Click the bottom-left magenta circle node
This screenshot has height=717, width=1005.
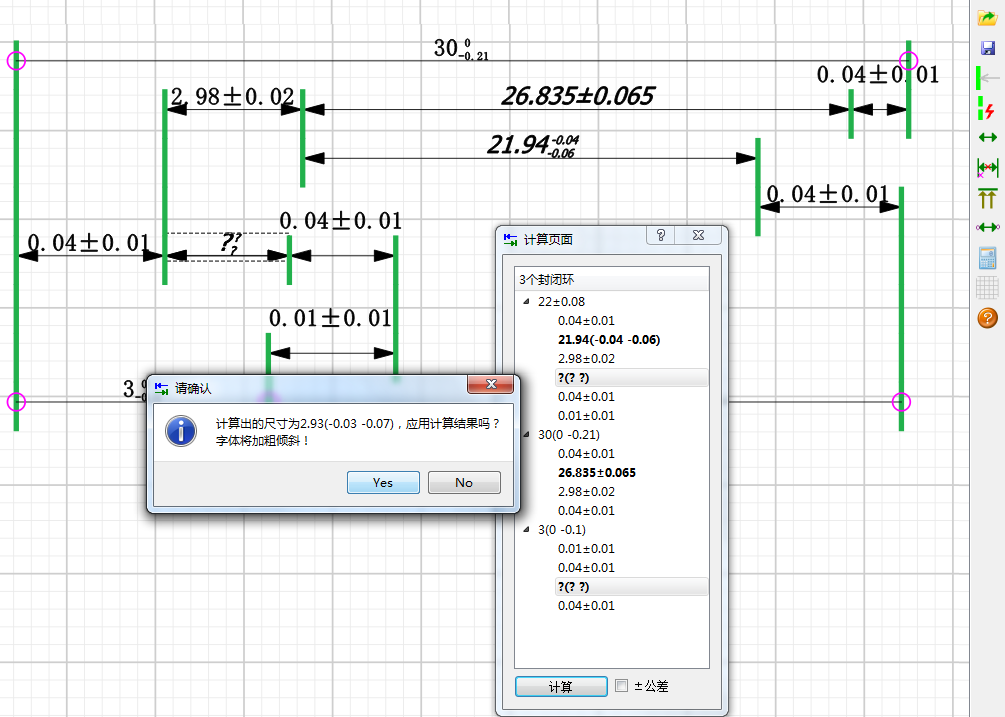click(16, 402)
